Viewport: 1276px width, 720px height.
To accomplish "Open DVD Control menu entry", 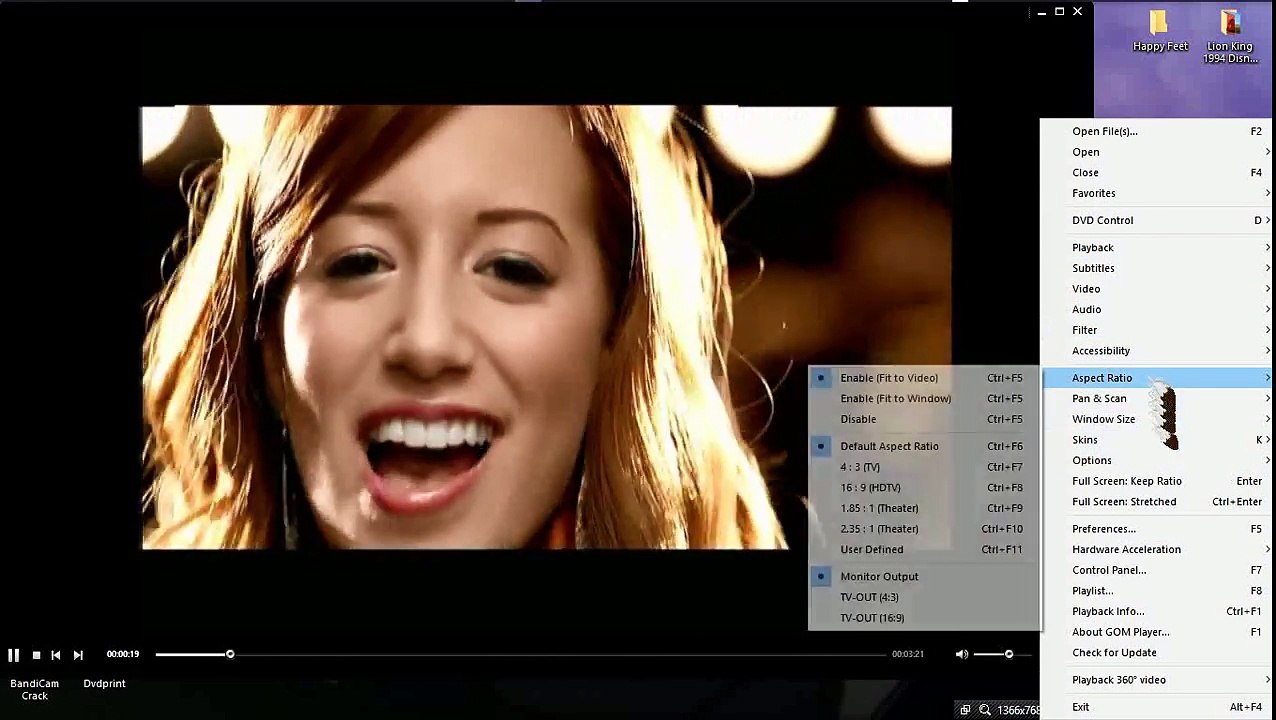I will [1158, 220].
